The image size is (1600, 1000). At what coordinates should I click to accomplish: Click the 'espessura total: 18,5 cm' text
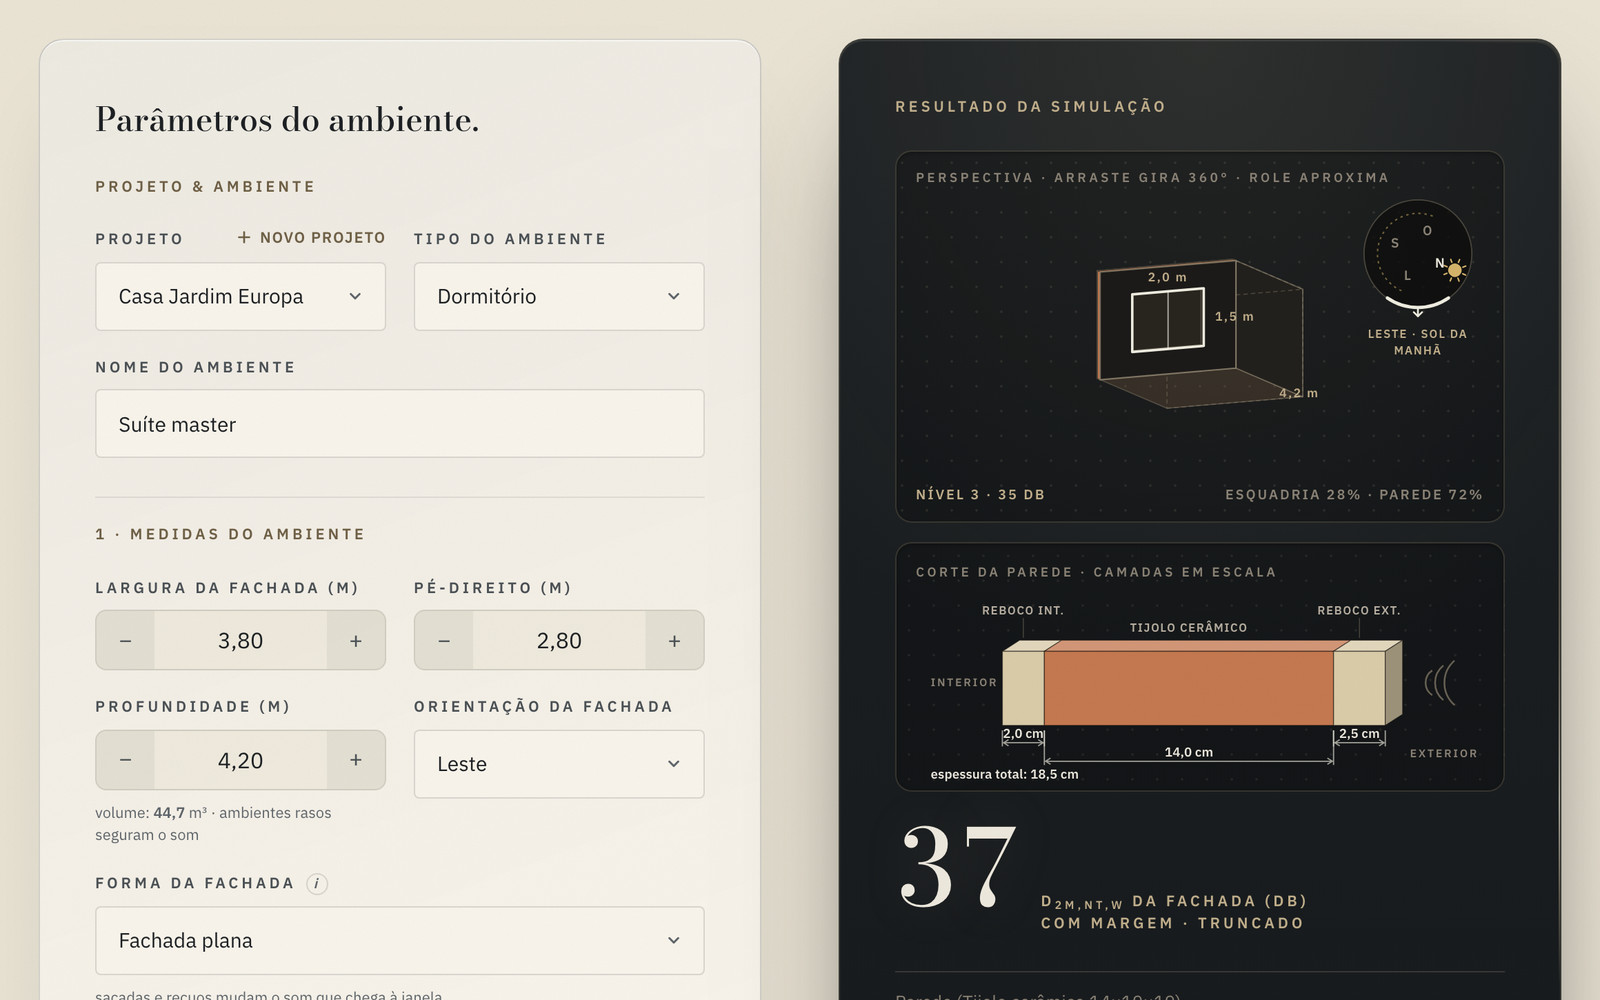[1004, 774]
